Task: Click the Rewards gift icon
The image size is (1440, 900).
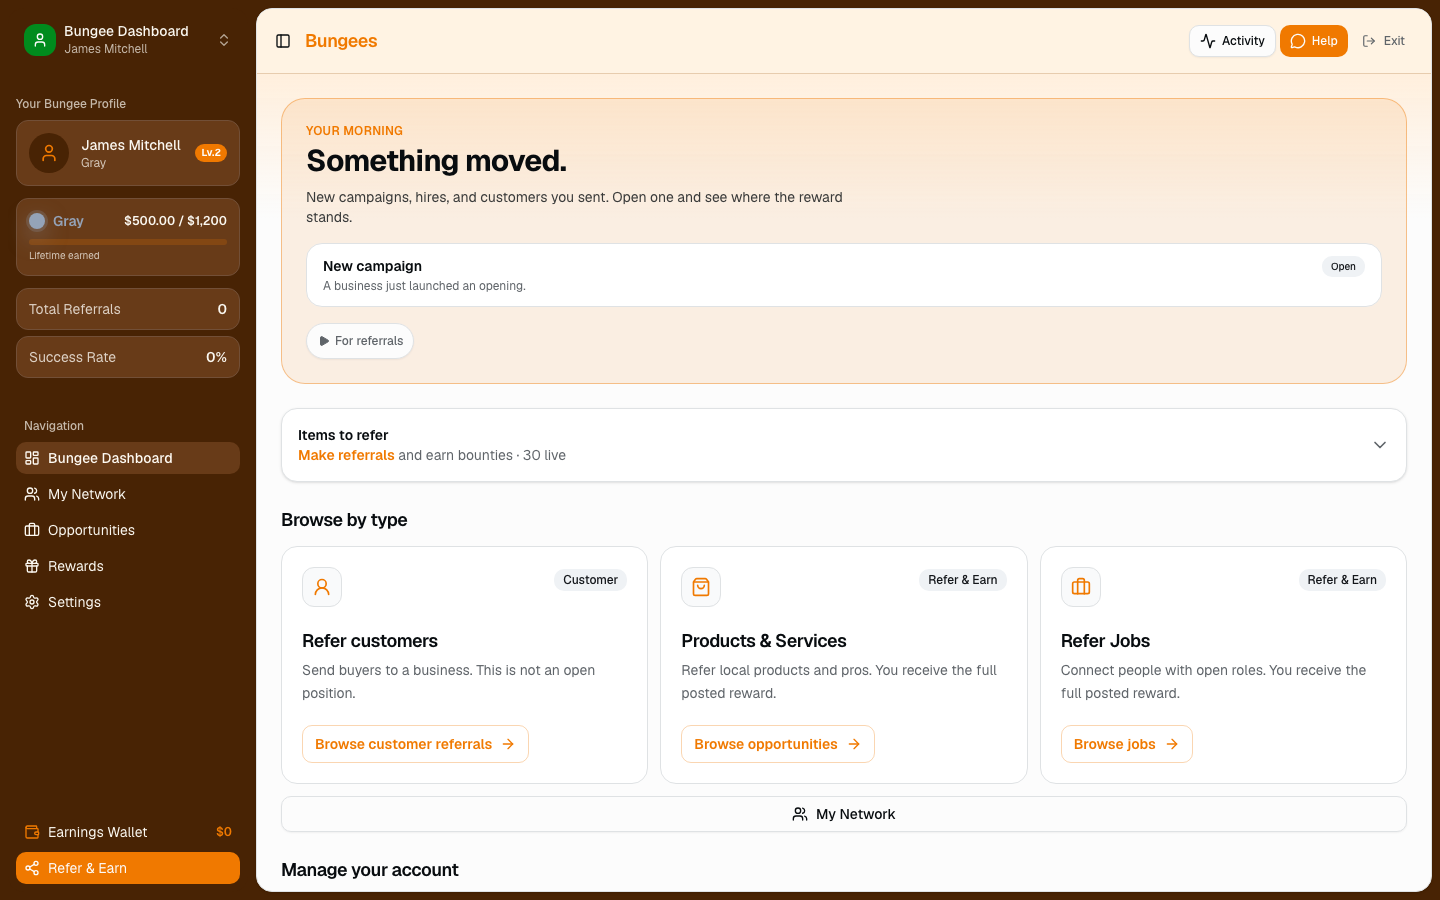Action: 32,566
